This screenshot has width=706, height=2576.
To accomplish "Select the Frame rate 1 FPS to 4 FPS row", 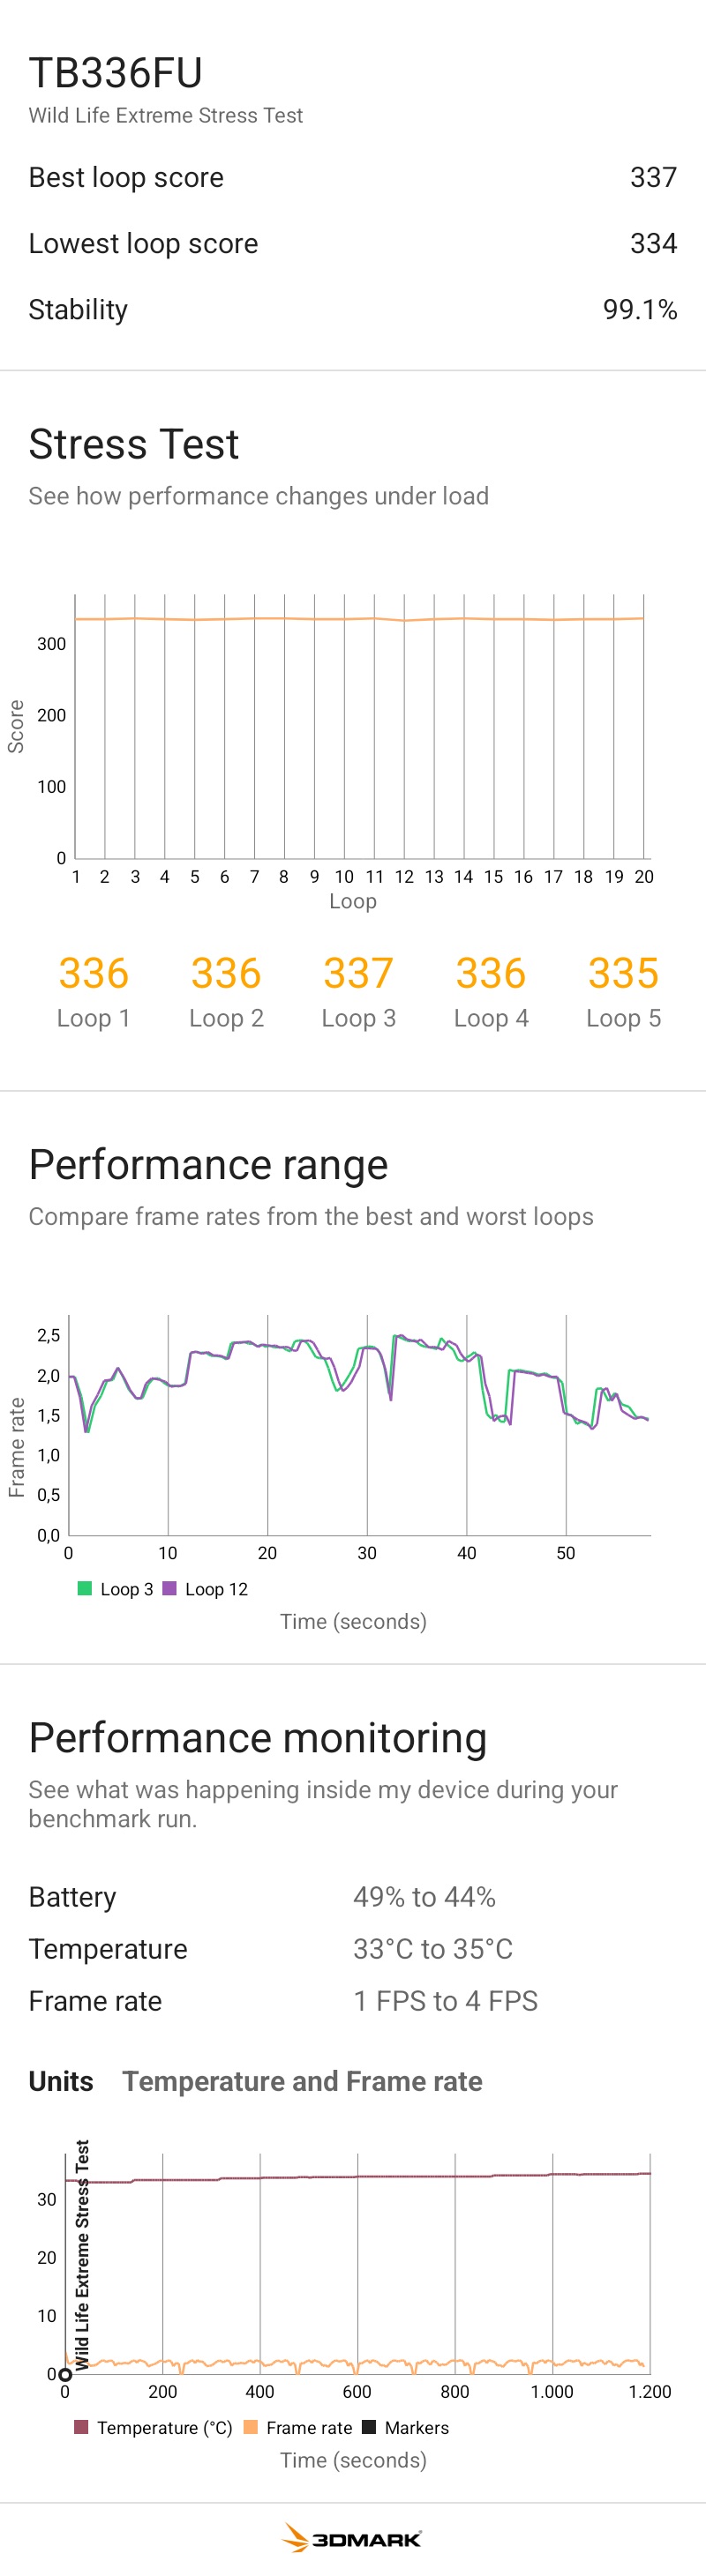I will tap(352, 2000).
